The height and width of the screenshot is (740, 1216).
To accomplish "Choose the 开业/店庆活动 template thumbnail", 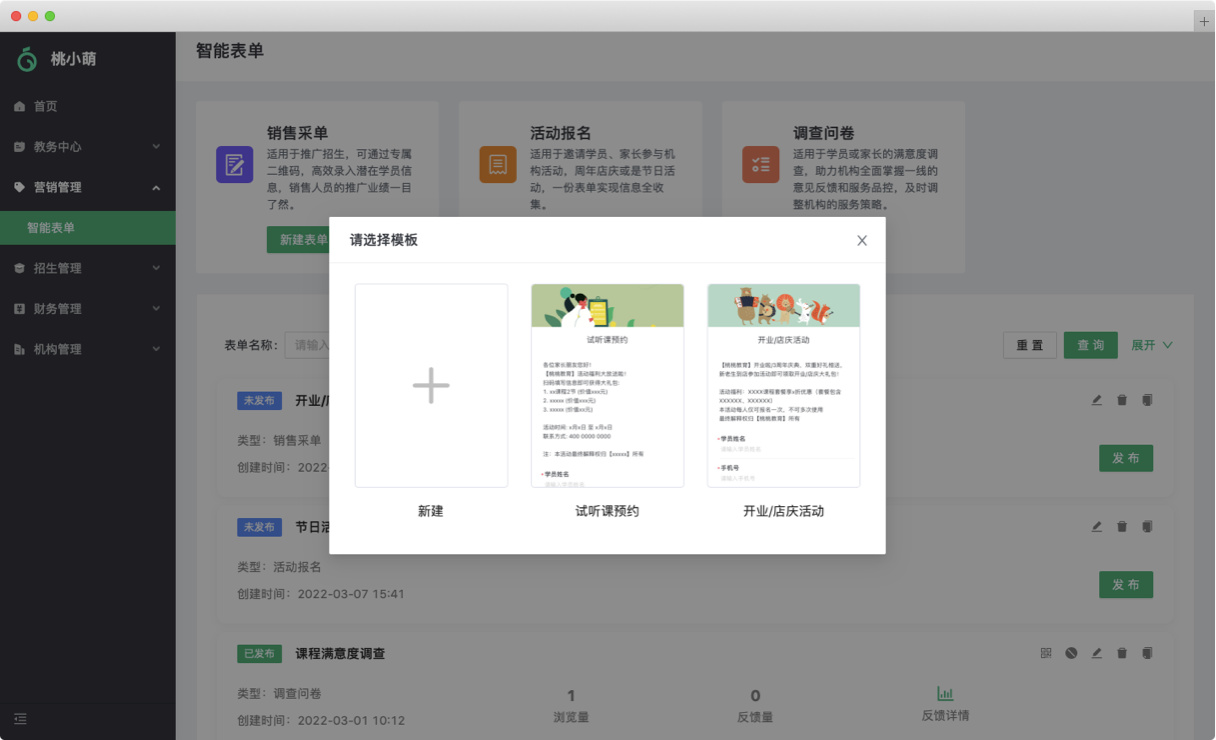I will [x=783, y=386].
